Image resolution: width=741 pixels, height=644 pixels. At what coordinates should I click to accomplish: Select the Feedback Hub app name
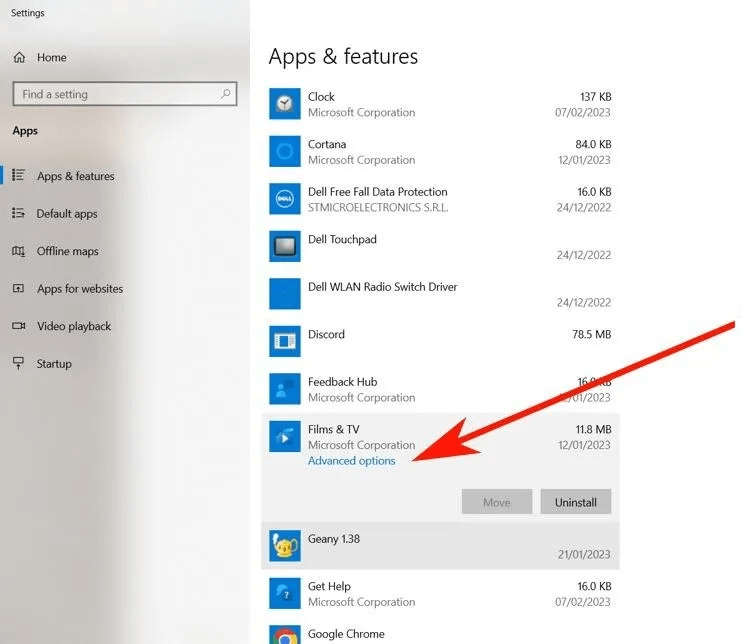(x=343, y=382)
